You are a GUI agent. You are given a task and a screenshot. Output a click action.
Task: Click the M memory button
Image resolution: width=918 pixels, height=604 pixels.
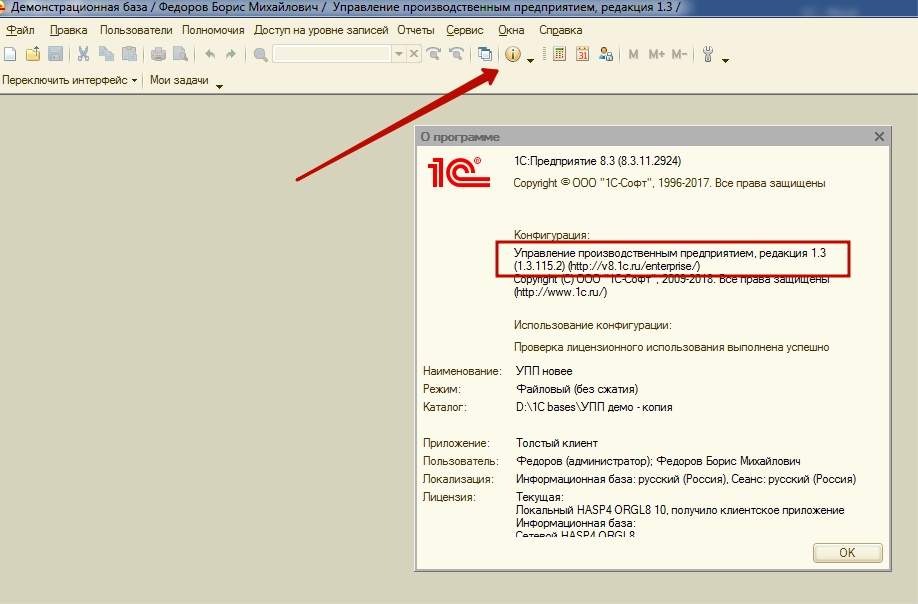633,54
